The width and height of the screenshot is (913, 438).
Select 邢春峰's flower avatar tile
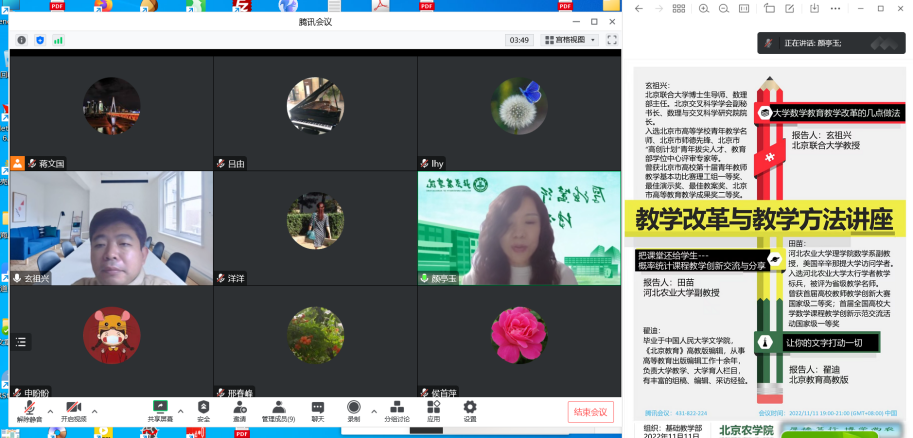(x=315, y=342)
